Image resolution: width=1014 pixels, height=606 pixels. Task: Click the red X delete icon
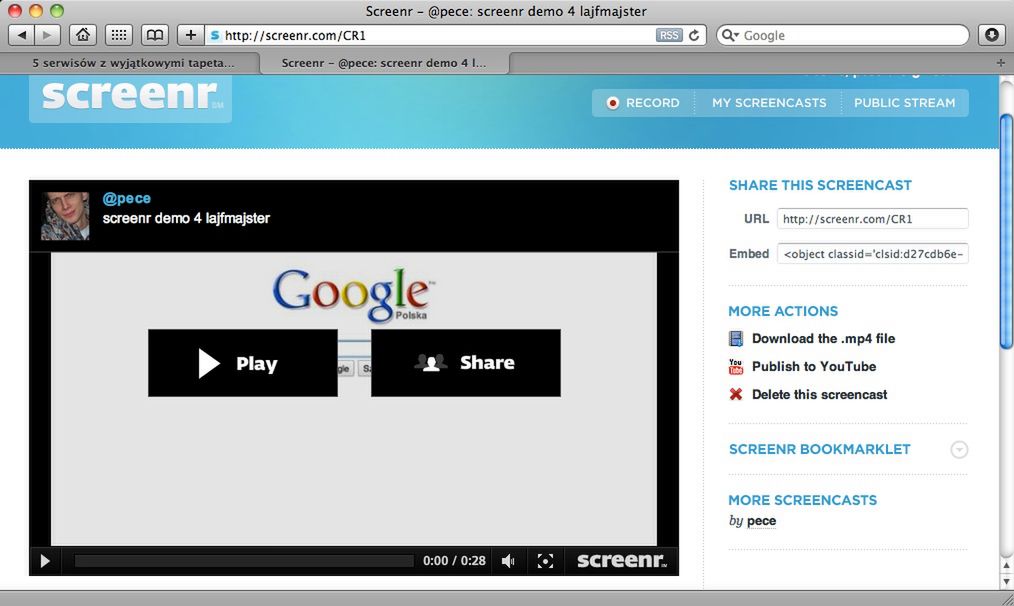click(x=736, y=395)
